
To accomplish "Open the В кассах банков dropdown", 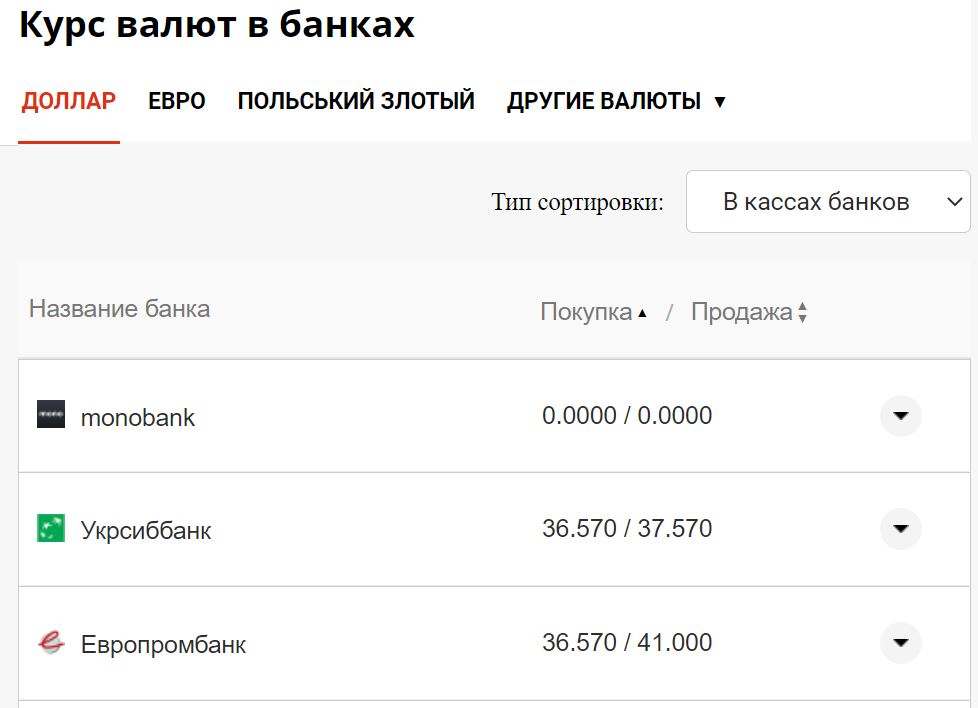I will click(828, 201).
